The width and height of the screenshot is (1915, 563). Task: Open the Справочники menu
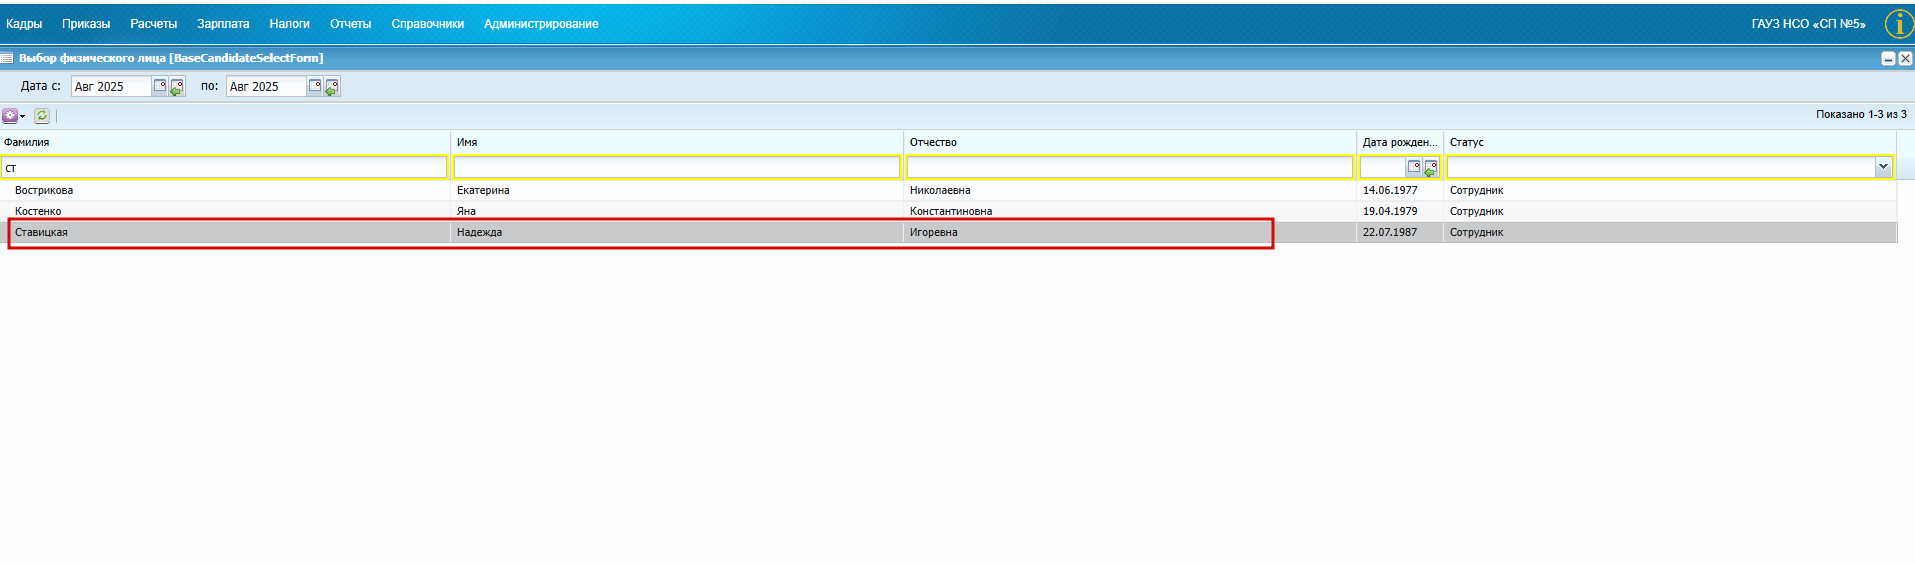point(427,24)
